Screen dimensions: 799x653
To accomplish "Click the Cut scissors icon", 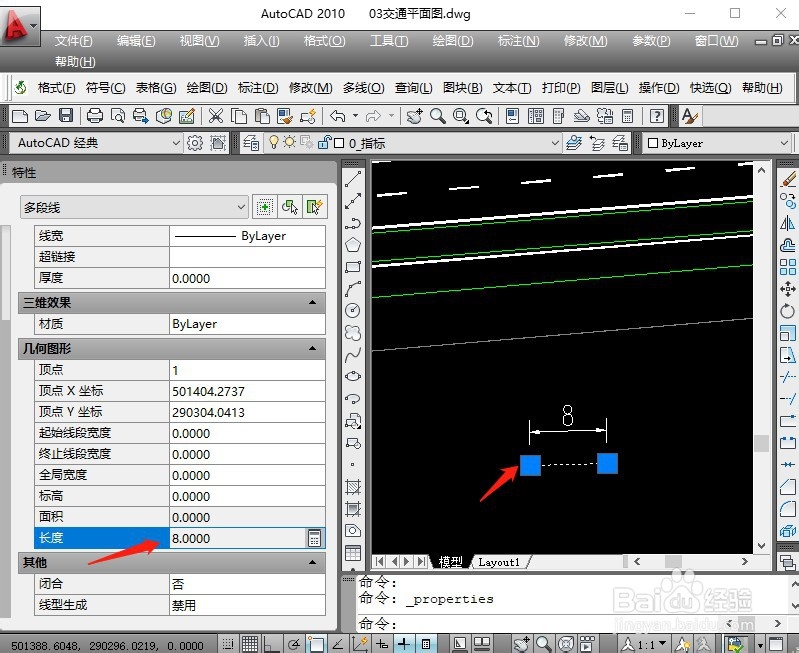I will (216, 116).
